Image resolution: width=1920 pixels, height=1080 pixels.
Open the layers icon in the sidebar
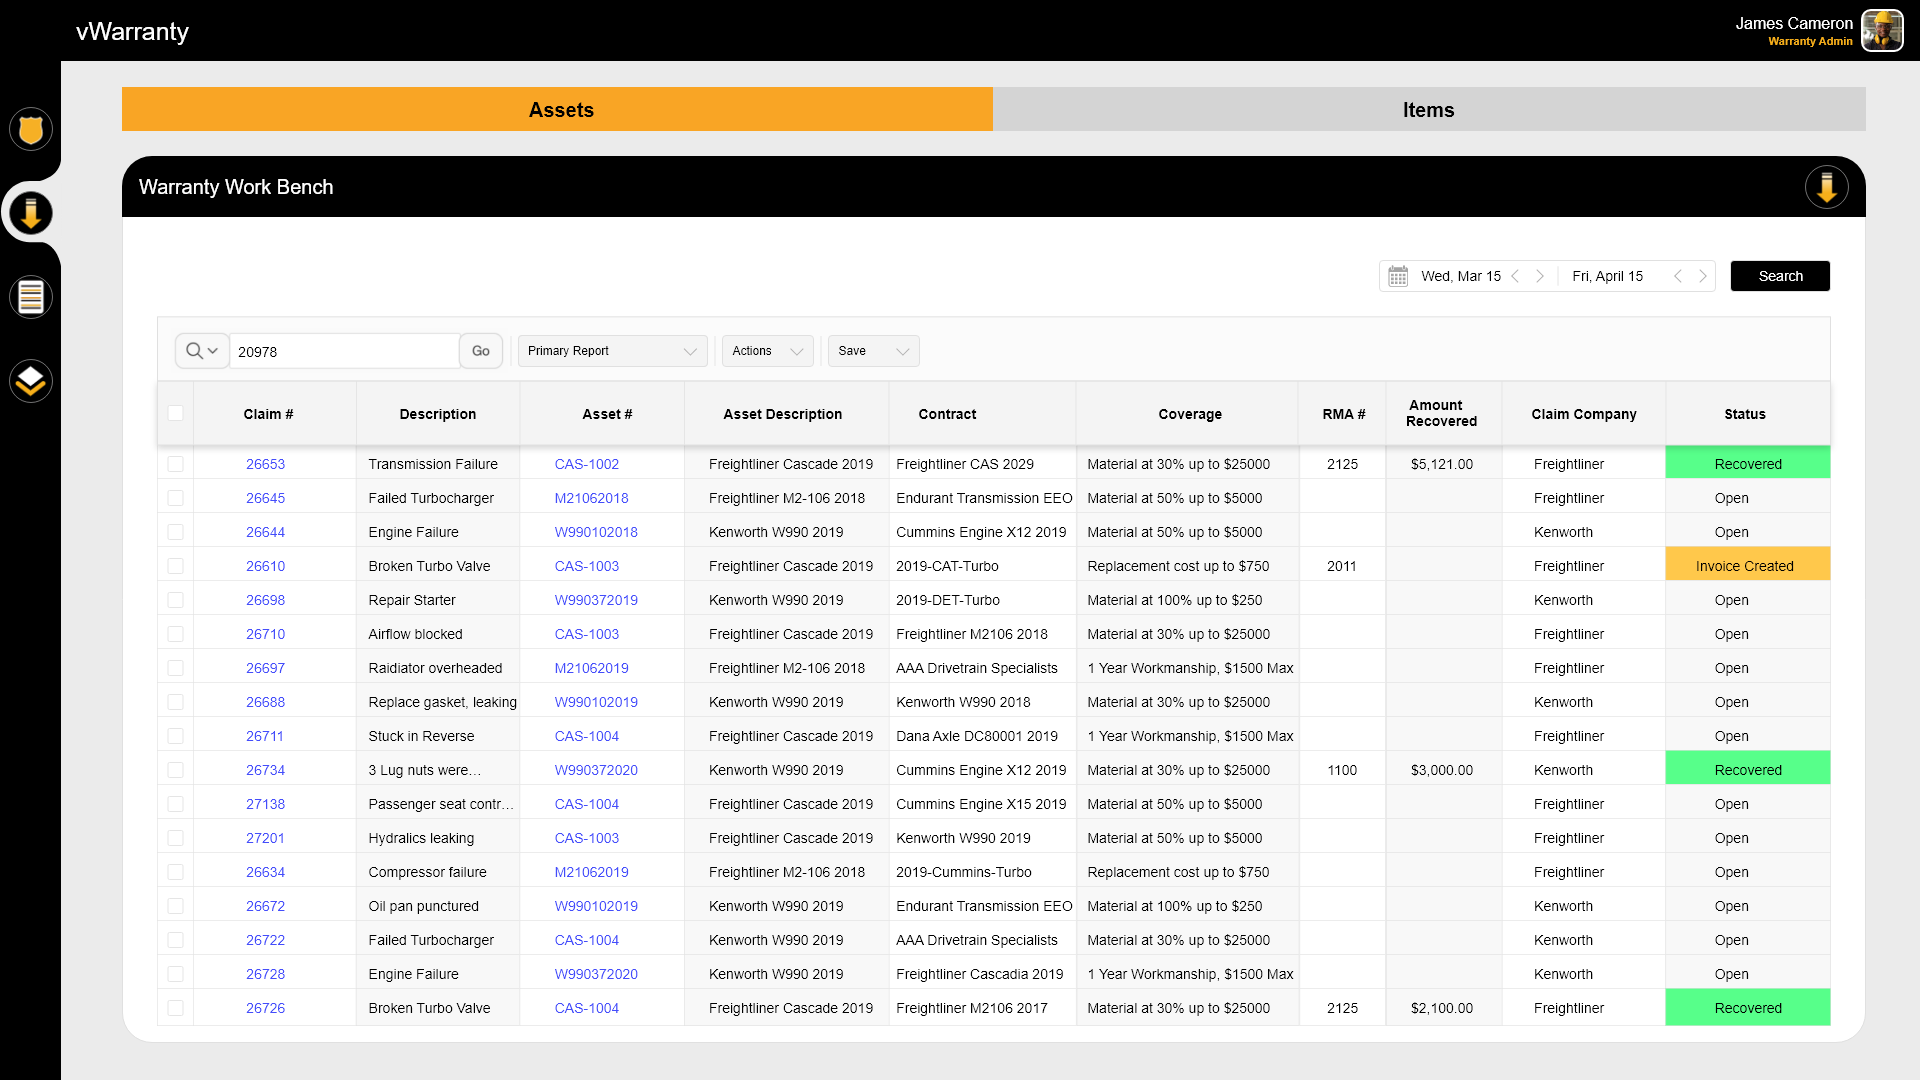pos(31,381)
